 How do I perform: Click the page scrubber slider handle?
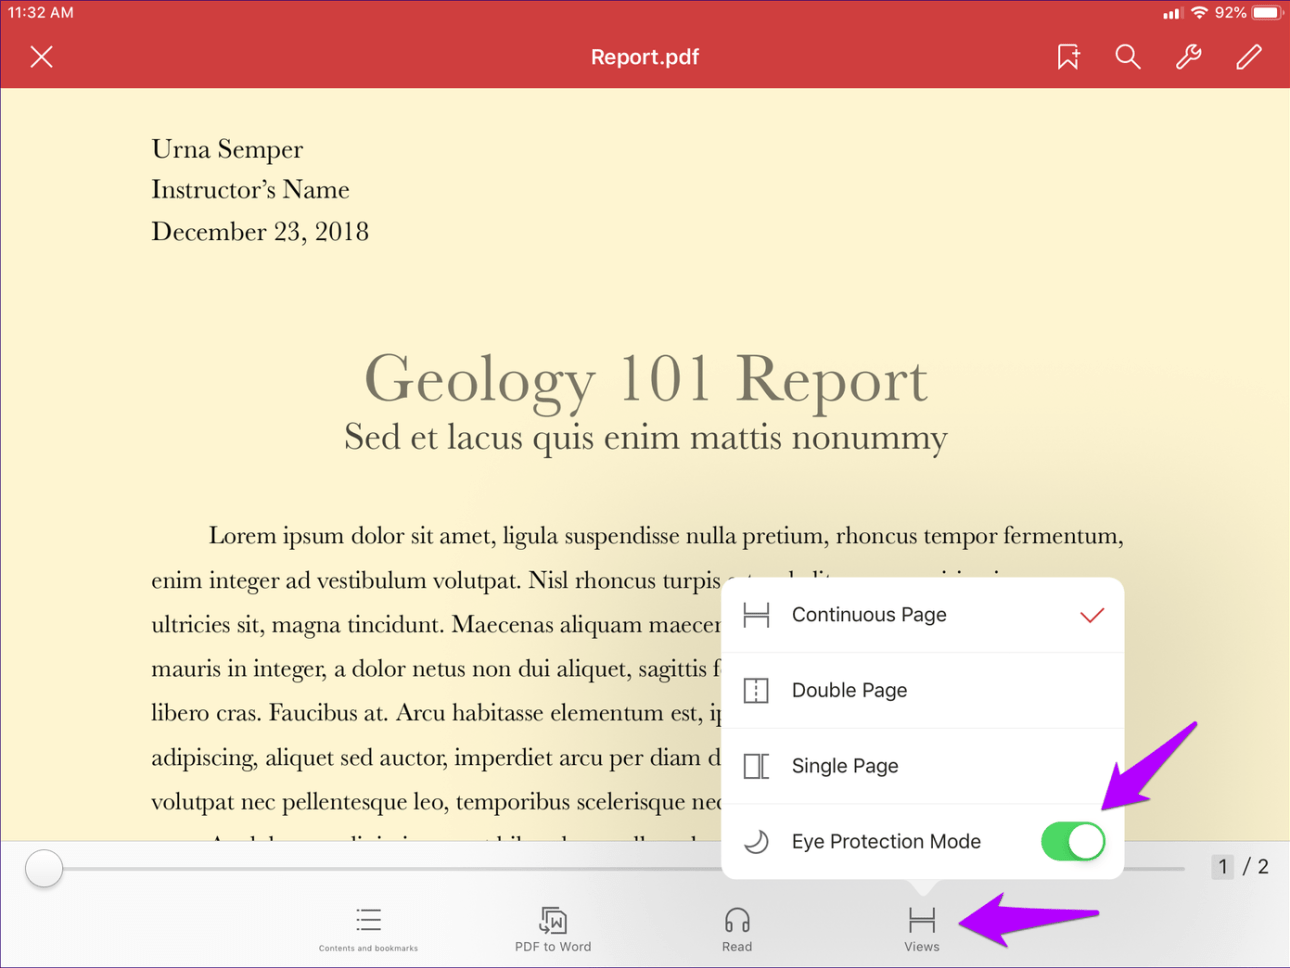(x=44, y=868)
